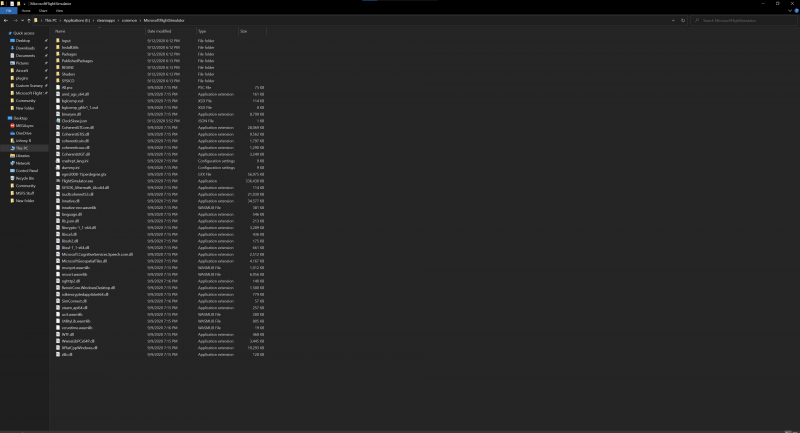
Task: Select the crashrpt_lang.ini file icon
Action: 58,161
